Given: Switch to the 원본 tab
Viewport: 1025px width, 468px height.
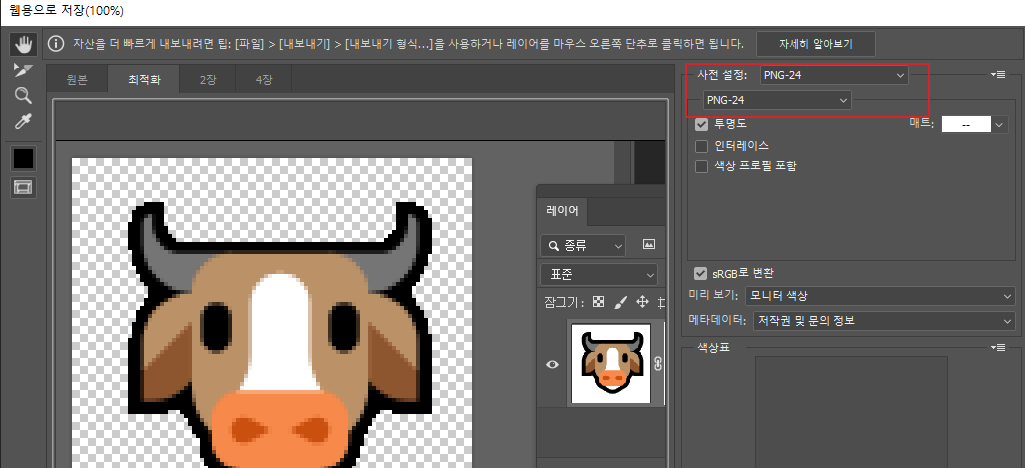Looking at the screenshot, I should (x=77, y=80).
